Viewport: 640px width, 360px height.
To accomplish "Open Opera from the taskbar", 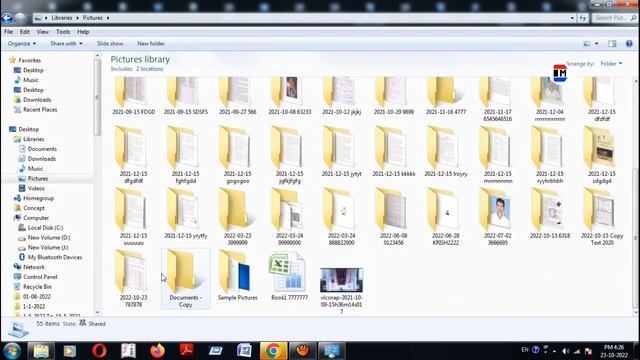I will (99, 351).
